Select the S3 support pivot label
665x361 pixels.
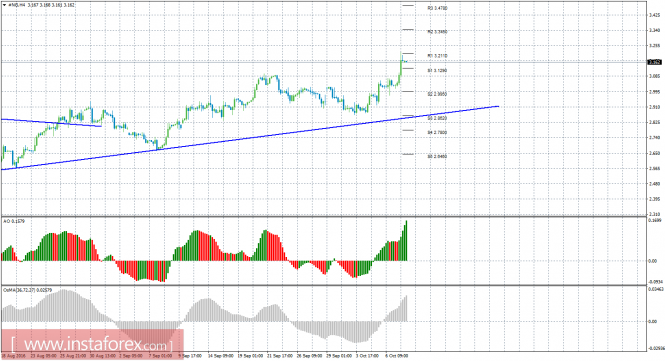[x=437, y=118]
